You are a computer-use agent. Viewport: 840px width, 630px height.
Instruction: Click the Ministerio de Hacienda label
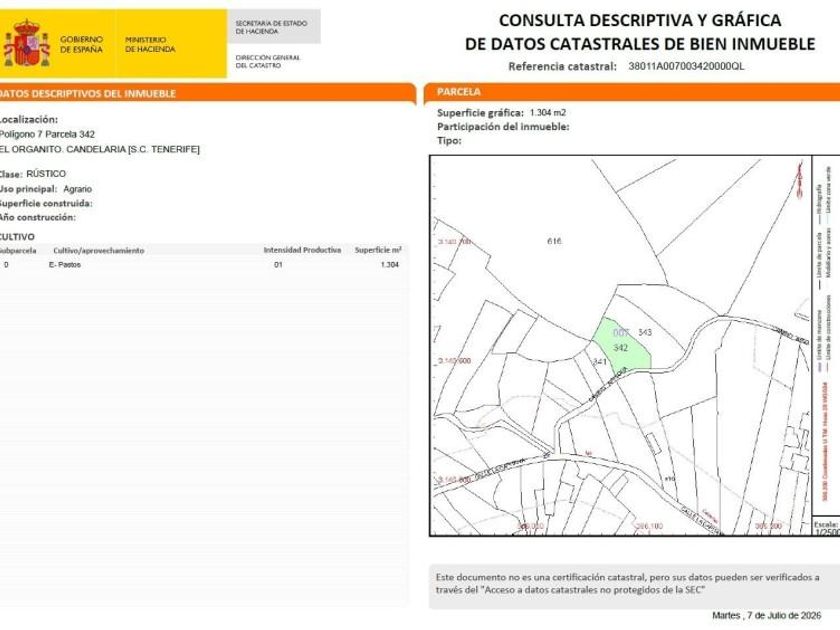pos(150,44)
